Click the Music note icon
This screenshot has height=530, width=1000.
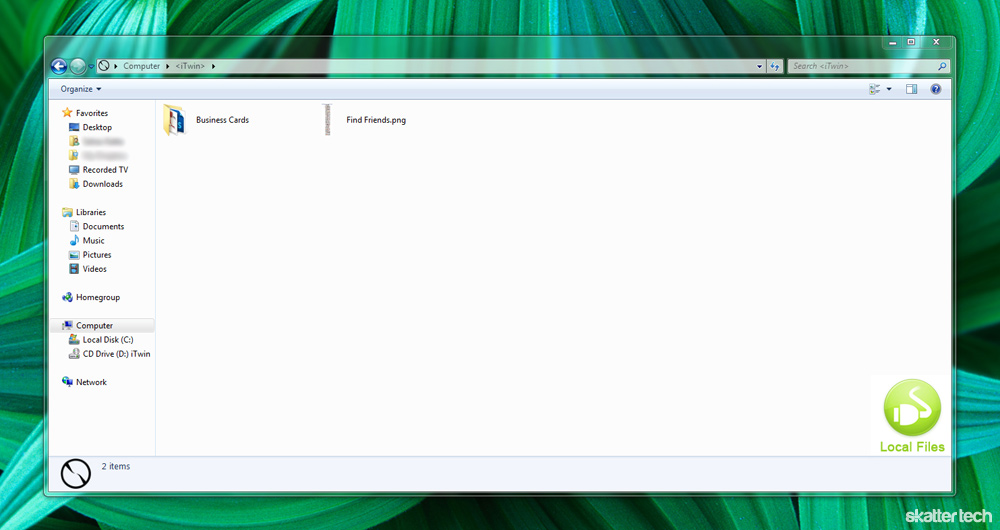point(74,240)
